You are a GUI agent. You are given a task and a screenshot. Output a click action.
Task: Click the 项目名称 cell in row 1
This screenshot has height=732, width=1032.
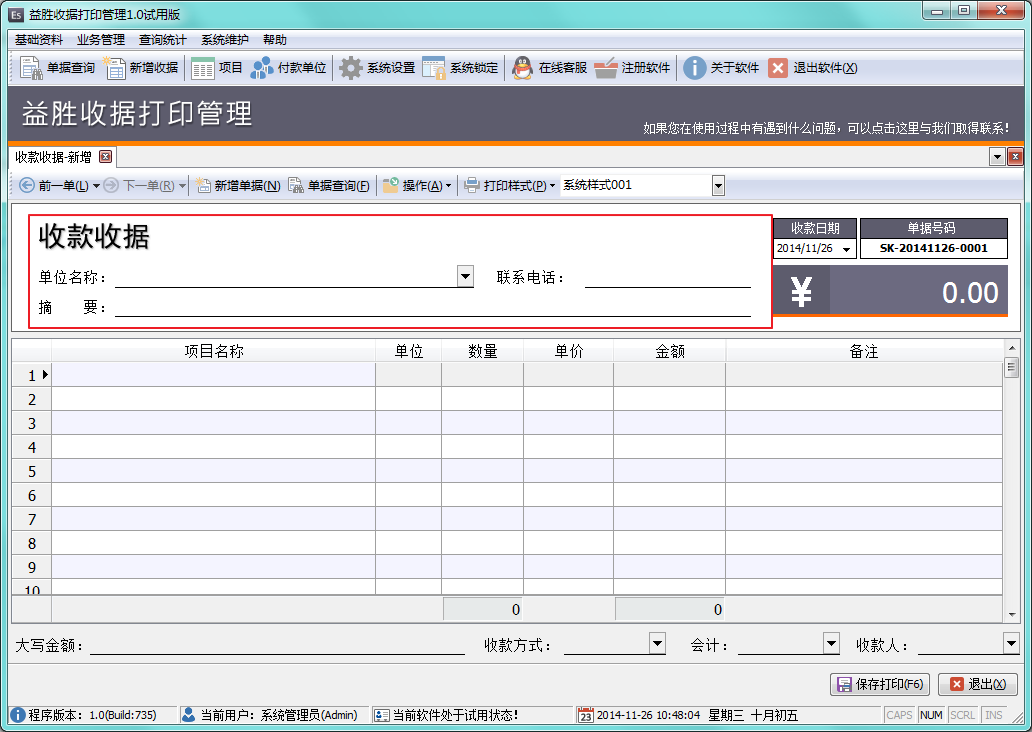213,375
